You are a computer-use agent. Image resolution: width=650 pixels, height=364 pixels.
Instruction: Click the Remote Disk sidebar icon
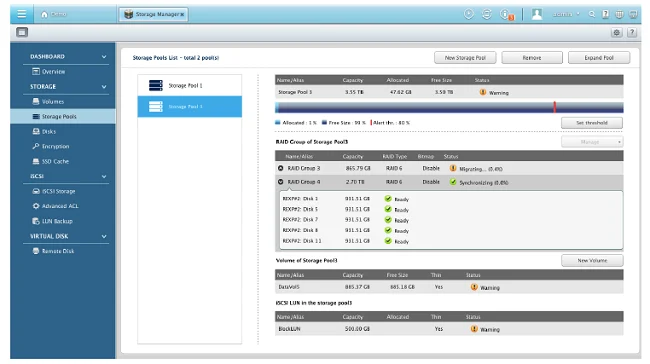[x=36, y=251]
